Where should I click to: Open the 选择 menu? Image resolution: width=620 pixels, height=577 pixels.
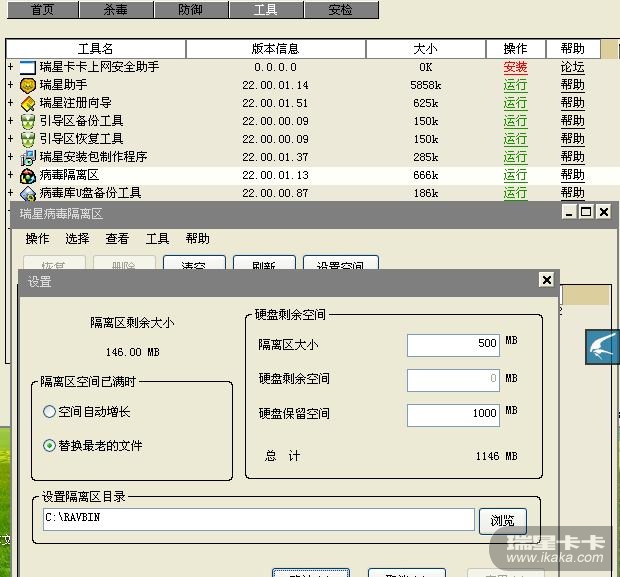point(78,238)
